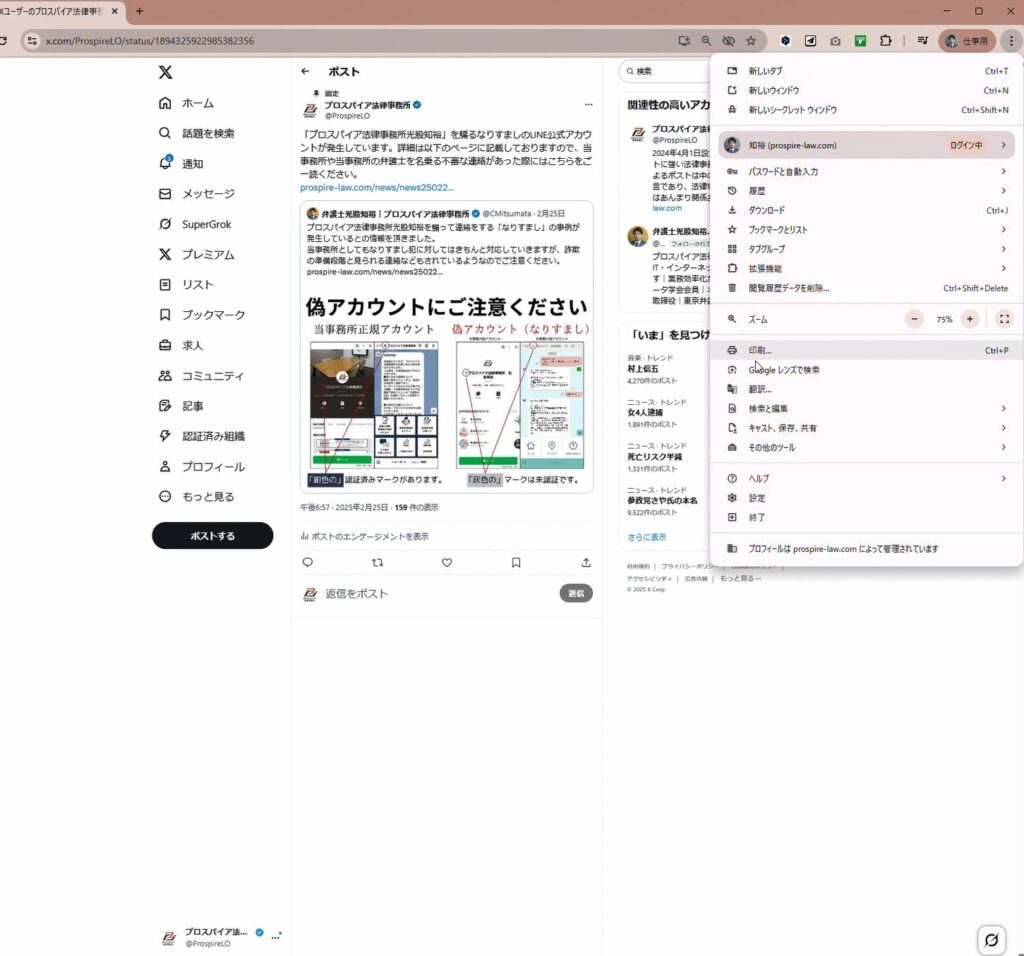Toggle fullscreen from the zoom row
This screenshot has height=956, width=1024.
(x=1004, y=319)
